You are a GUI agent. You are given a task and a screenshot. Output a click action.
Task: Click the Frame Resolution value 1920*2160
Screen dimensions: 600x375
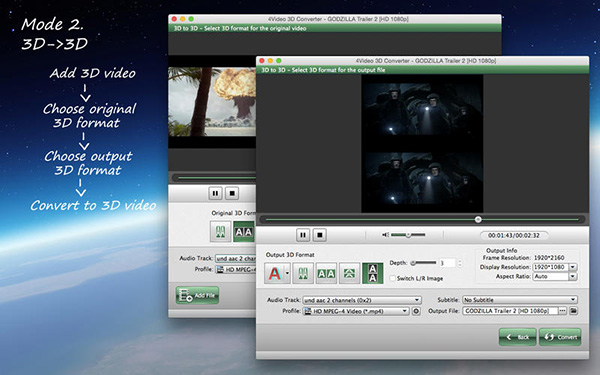[x=549, y=258]
